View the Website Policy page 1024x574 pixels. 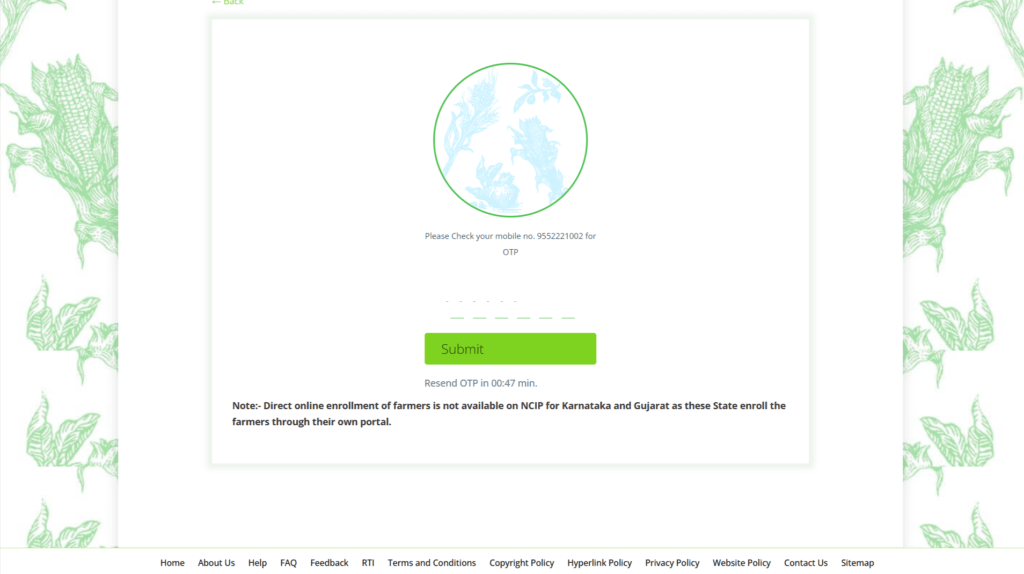741,562
